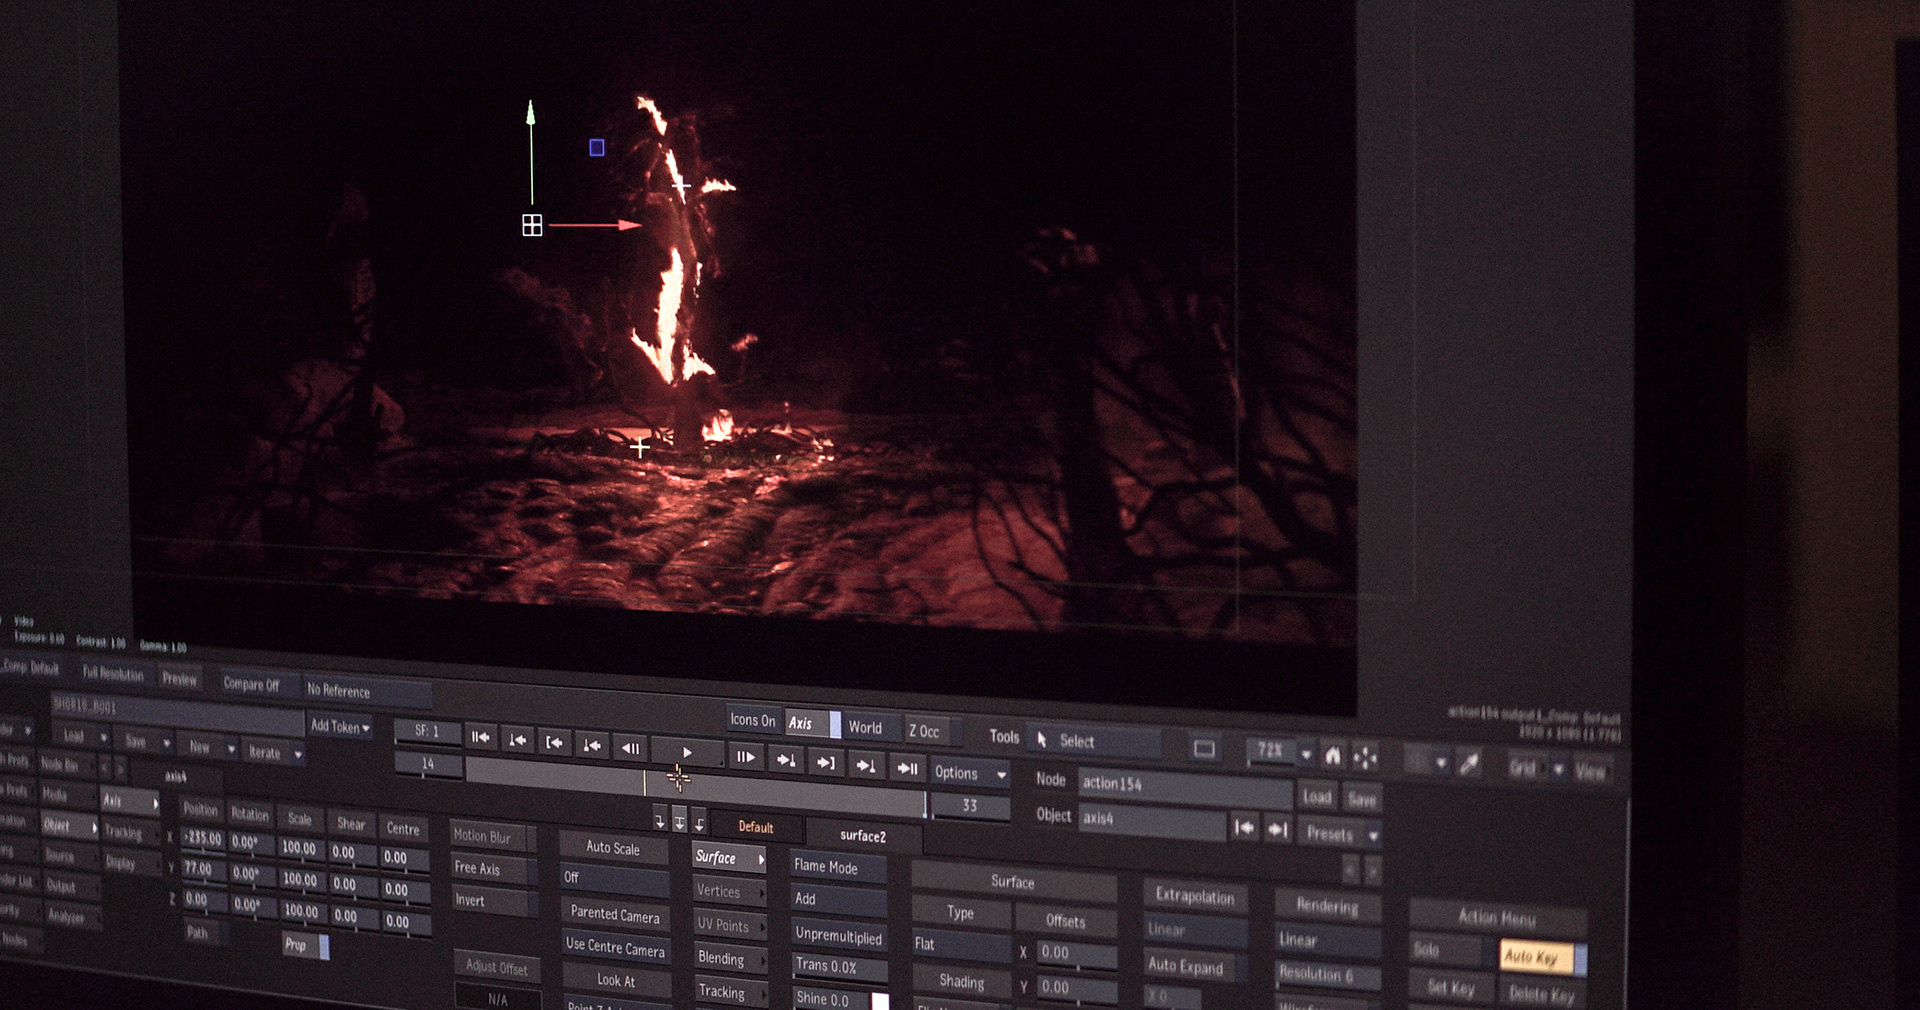The width and height of the screenshot is (1920, 1010).
Task: Toggle the Prop button
Action: point(305,945)
